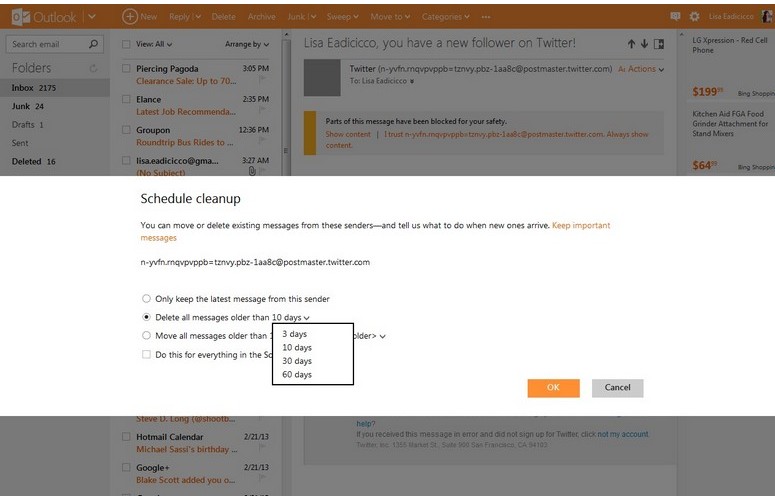Select Delete all messages older than option
The width and height of the screenshot is (775, 500).
coord(146,317)
